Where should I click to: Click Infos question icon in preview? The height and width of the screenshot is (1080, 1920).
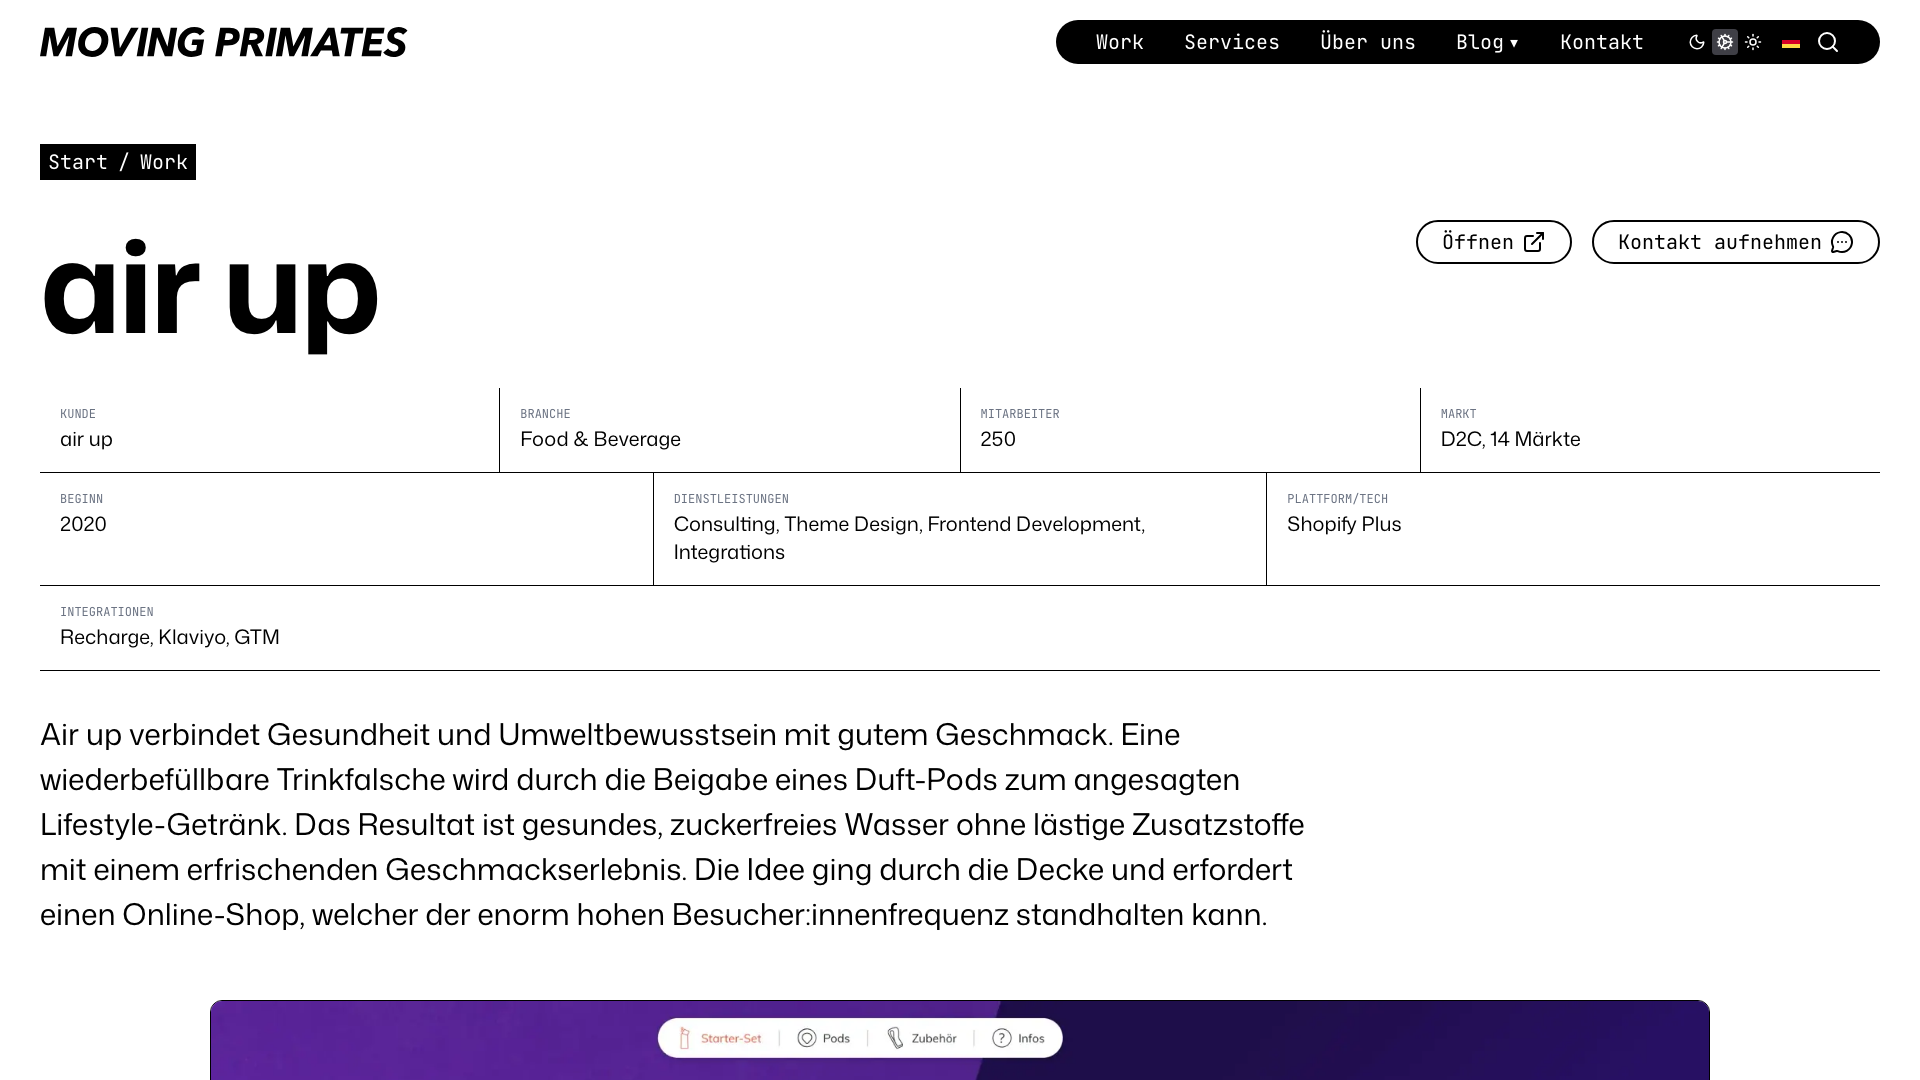(x=1002, y=1038)
